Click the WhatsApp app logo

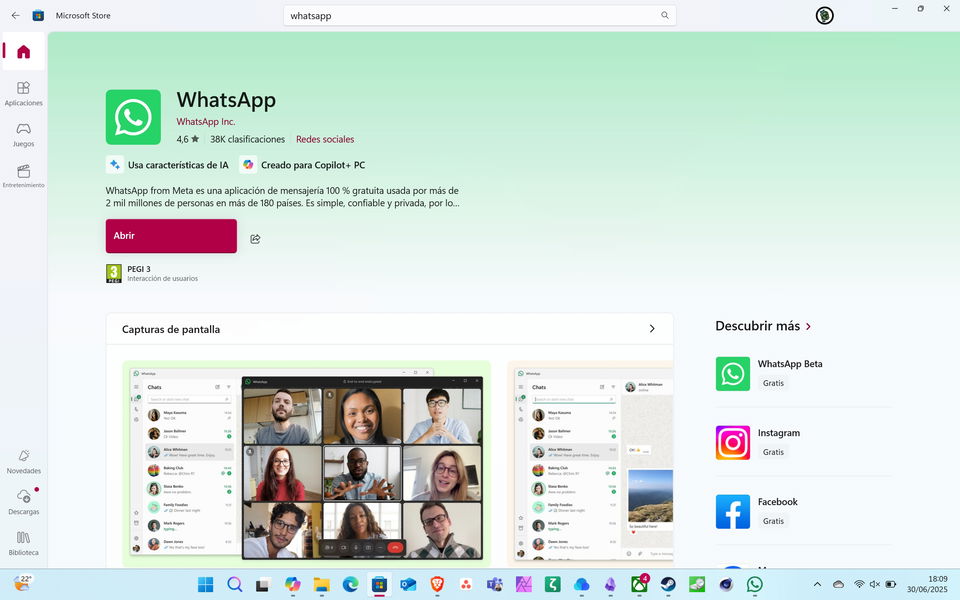click(133, 117)
